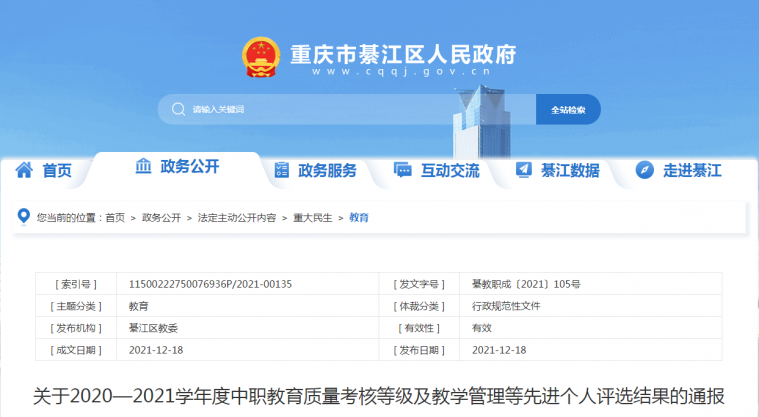Open 綦江数据 menu item
This screenshot has width=759, height=417.
pos(570,171)
